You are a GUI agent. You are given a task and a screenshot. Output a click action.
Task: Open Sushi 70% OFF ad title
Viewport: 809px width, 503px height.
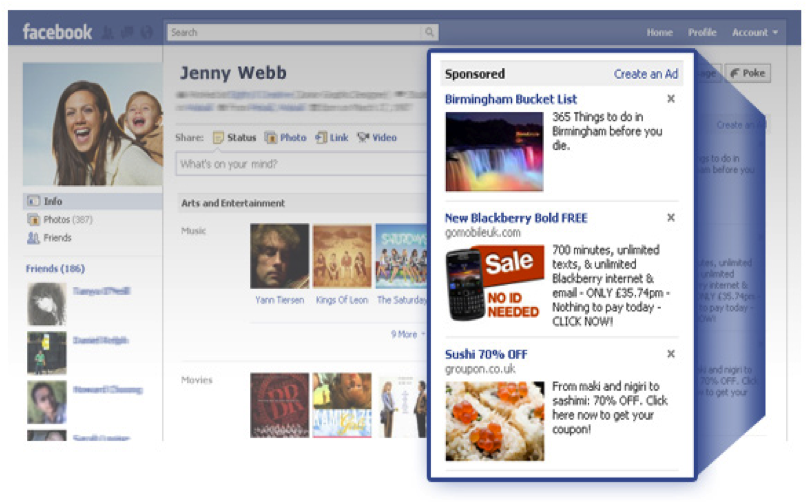click(486, 354)
